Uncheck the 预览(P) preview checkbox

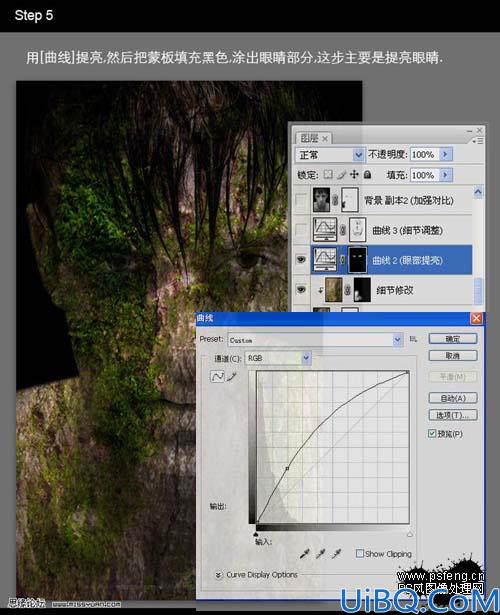(432, 433)
